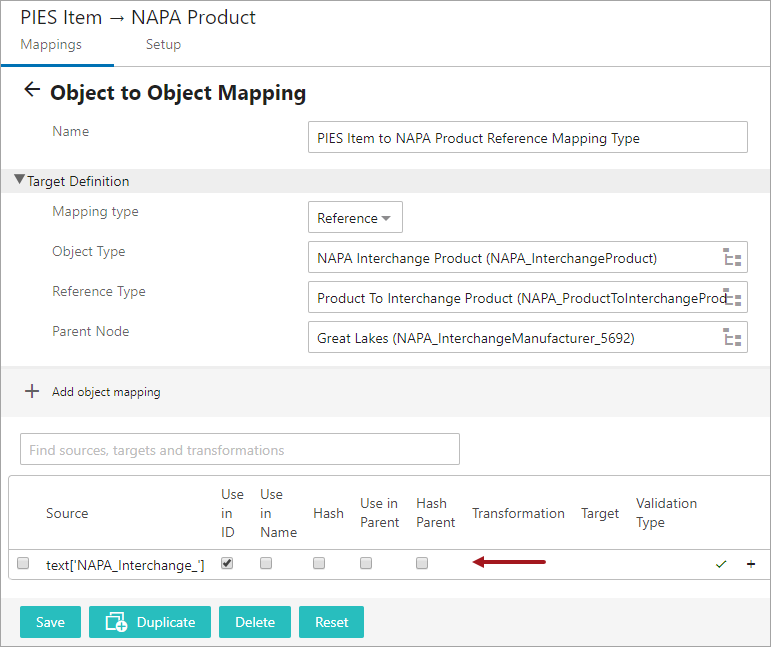The image size is (771, 647).
Task: Enable Use in Name checkbox
Action: (x=266, y=563)
